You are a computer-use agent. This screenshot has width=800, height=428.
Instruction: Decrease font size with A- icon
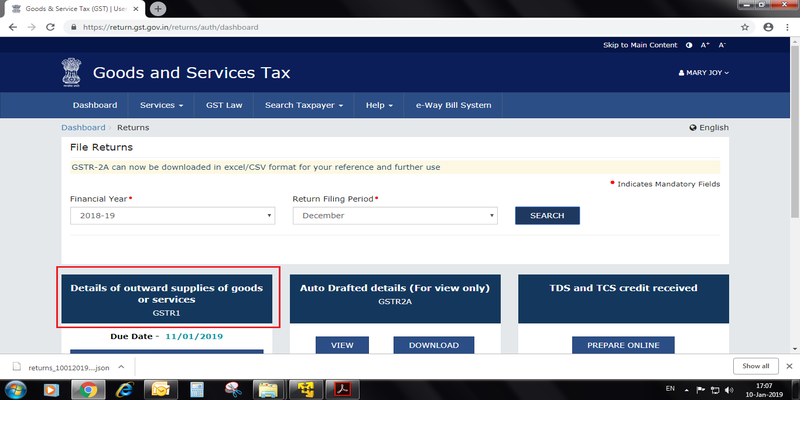[x=722, y=45]
